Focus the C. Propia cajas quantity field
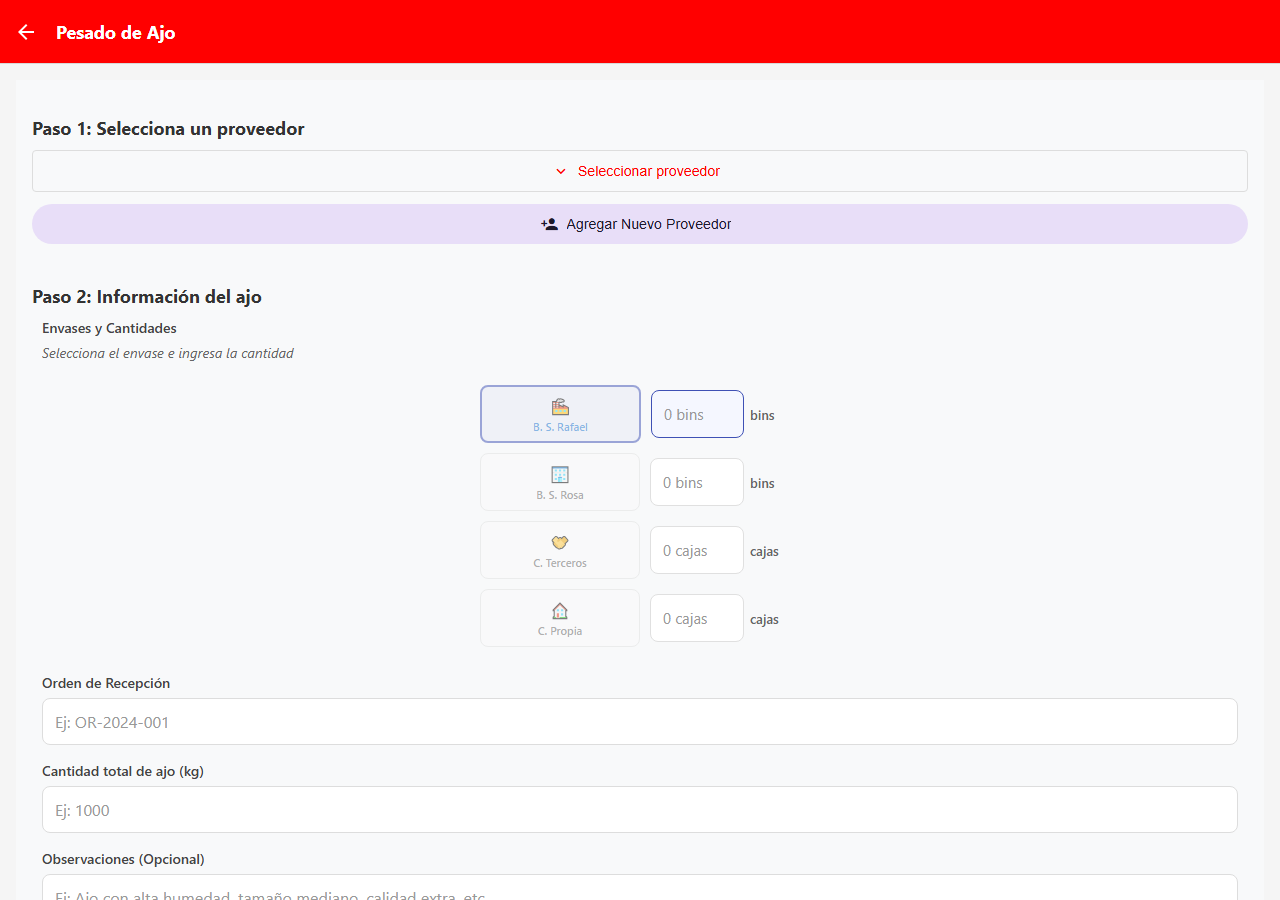 pyautogui.click(x=697, y=618)
